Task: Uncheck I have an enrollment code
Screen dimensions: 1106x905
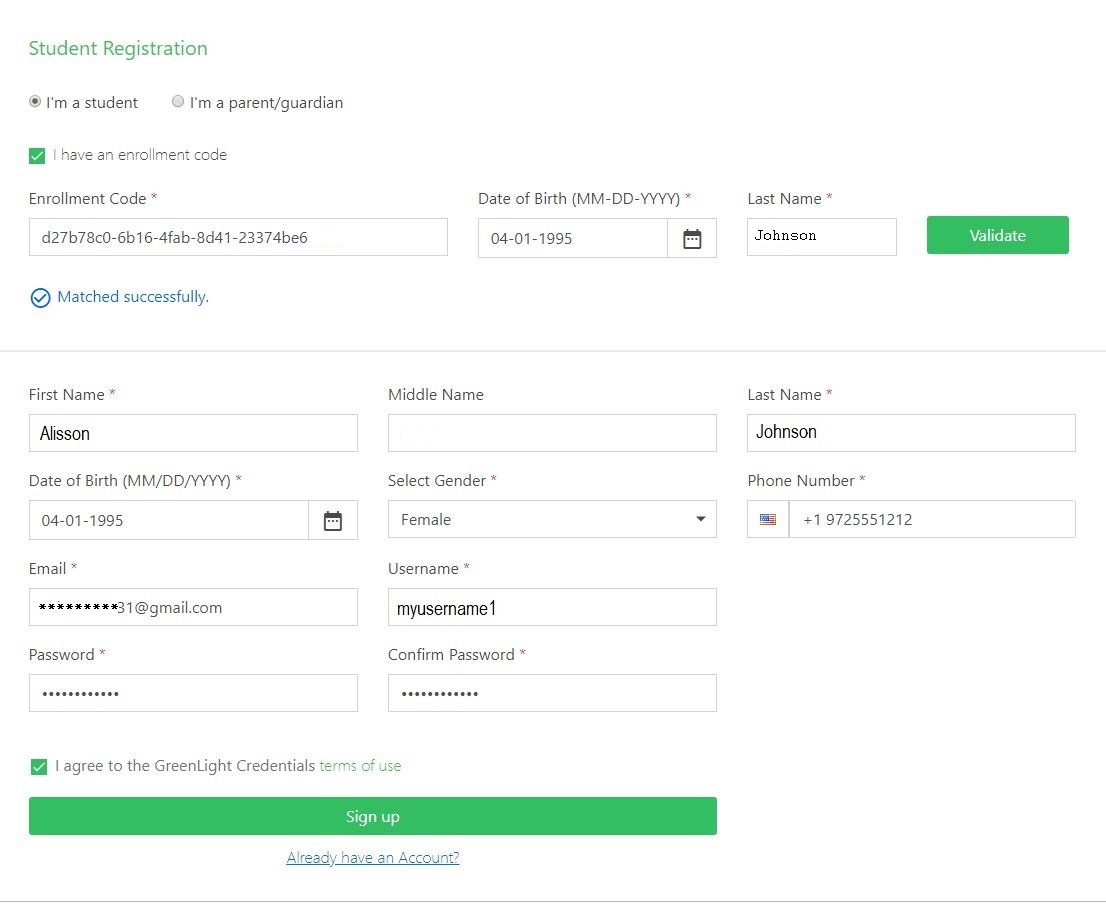Action: [37, 156]
